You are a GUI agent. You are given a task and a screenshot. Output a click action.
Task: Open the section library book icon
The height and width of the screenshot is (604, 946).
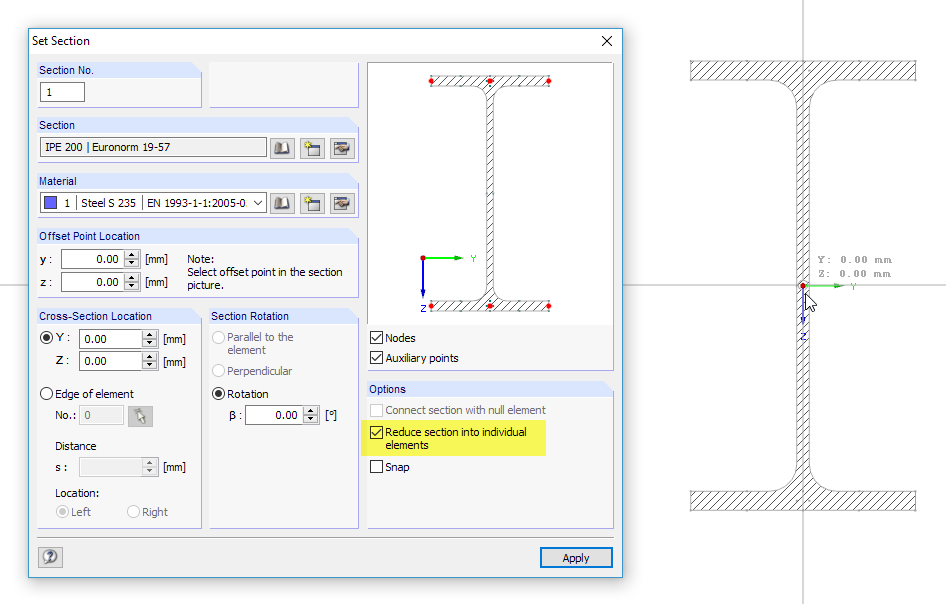(x=282, y=148)
